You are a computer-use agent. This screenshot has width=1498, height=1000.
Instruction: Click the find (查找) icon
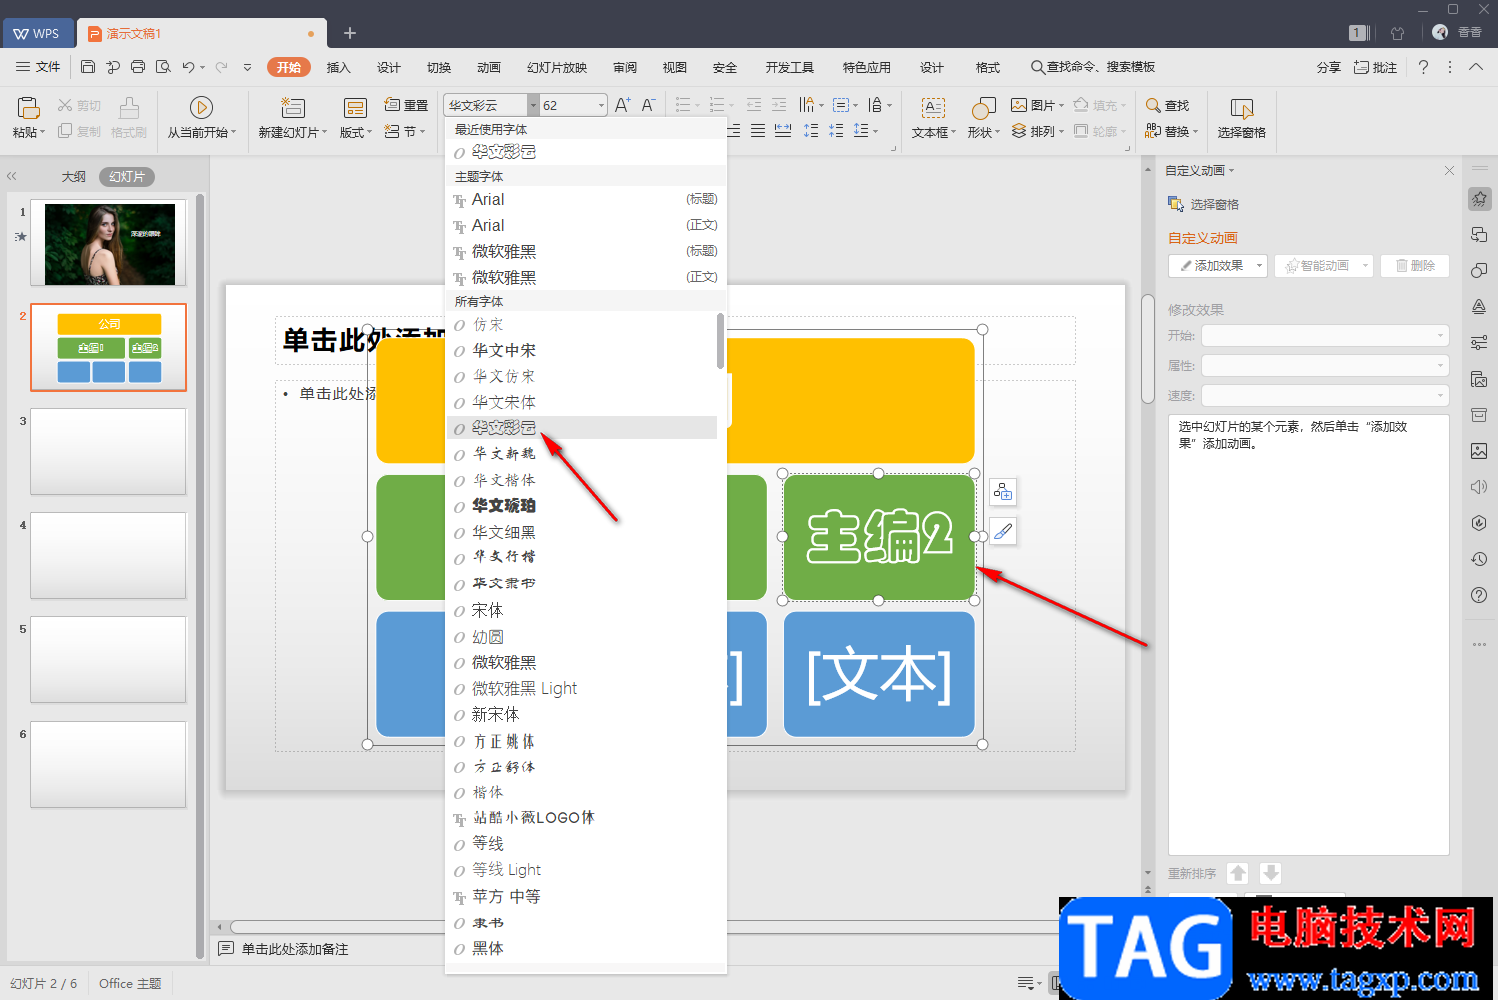pyautogui.click(x=1153, y=105)
